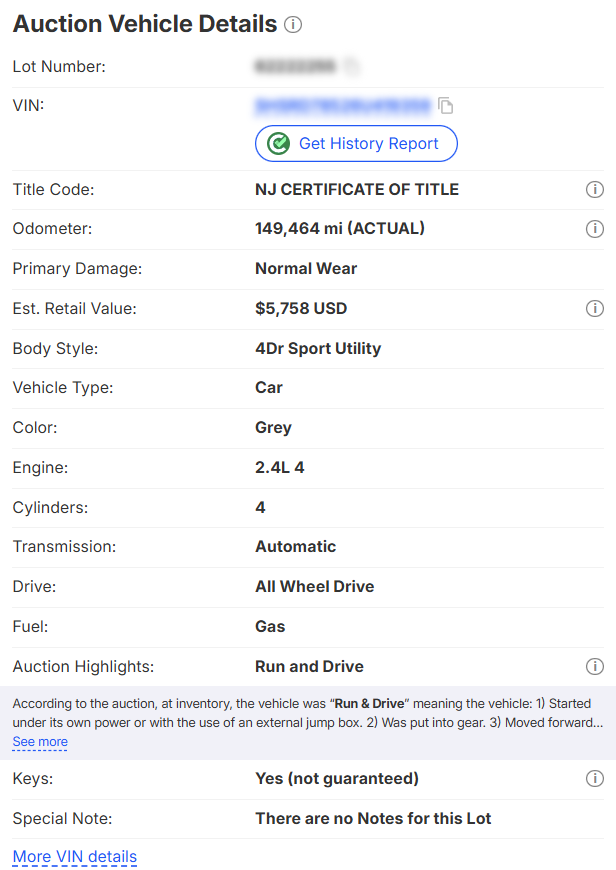Click the Title Code info icon

pos(594,190)
